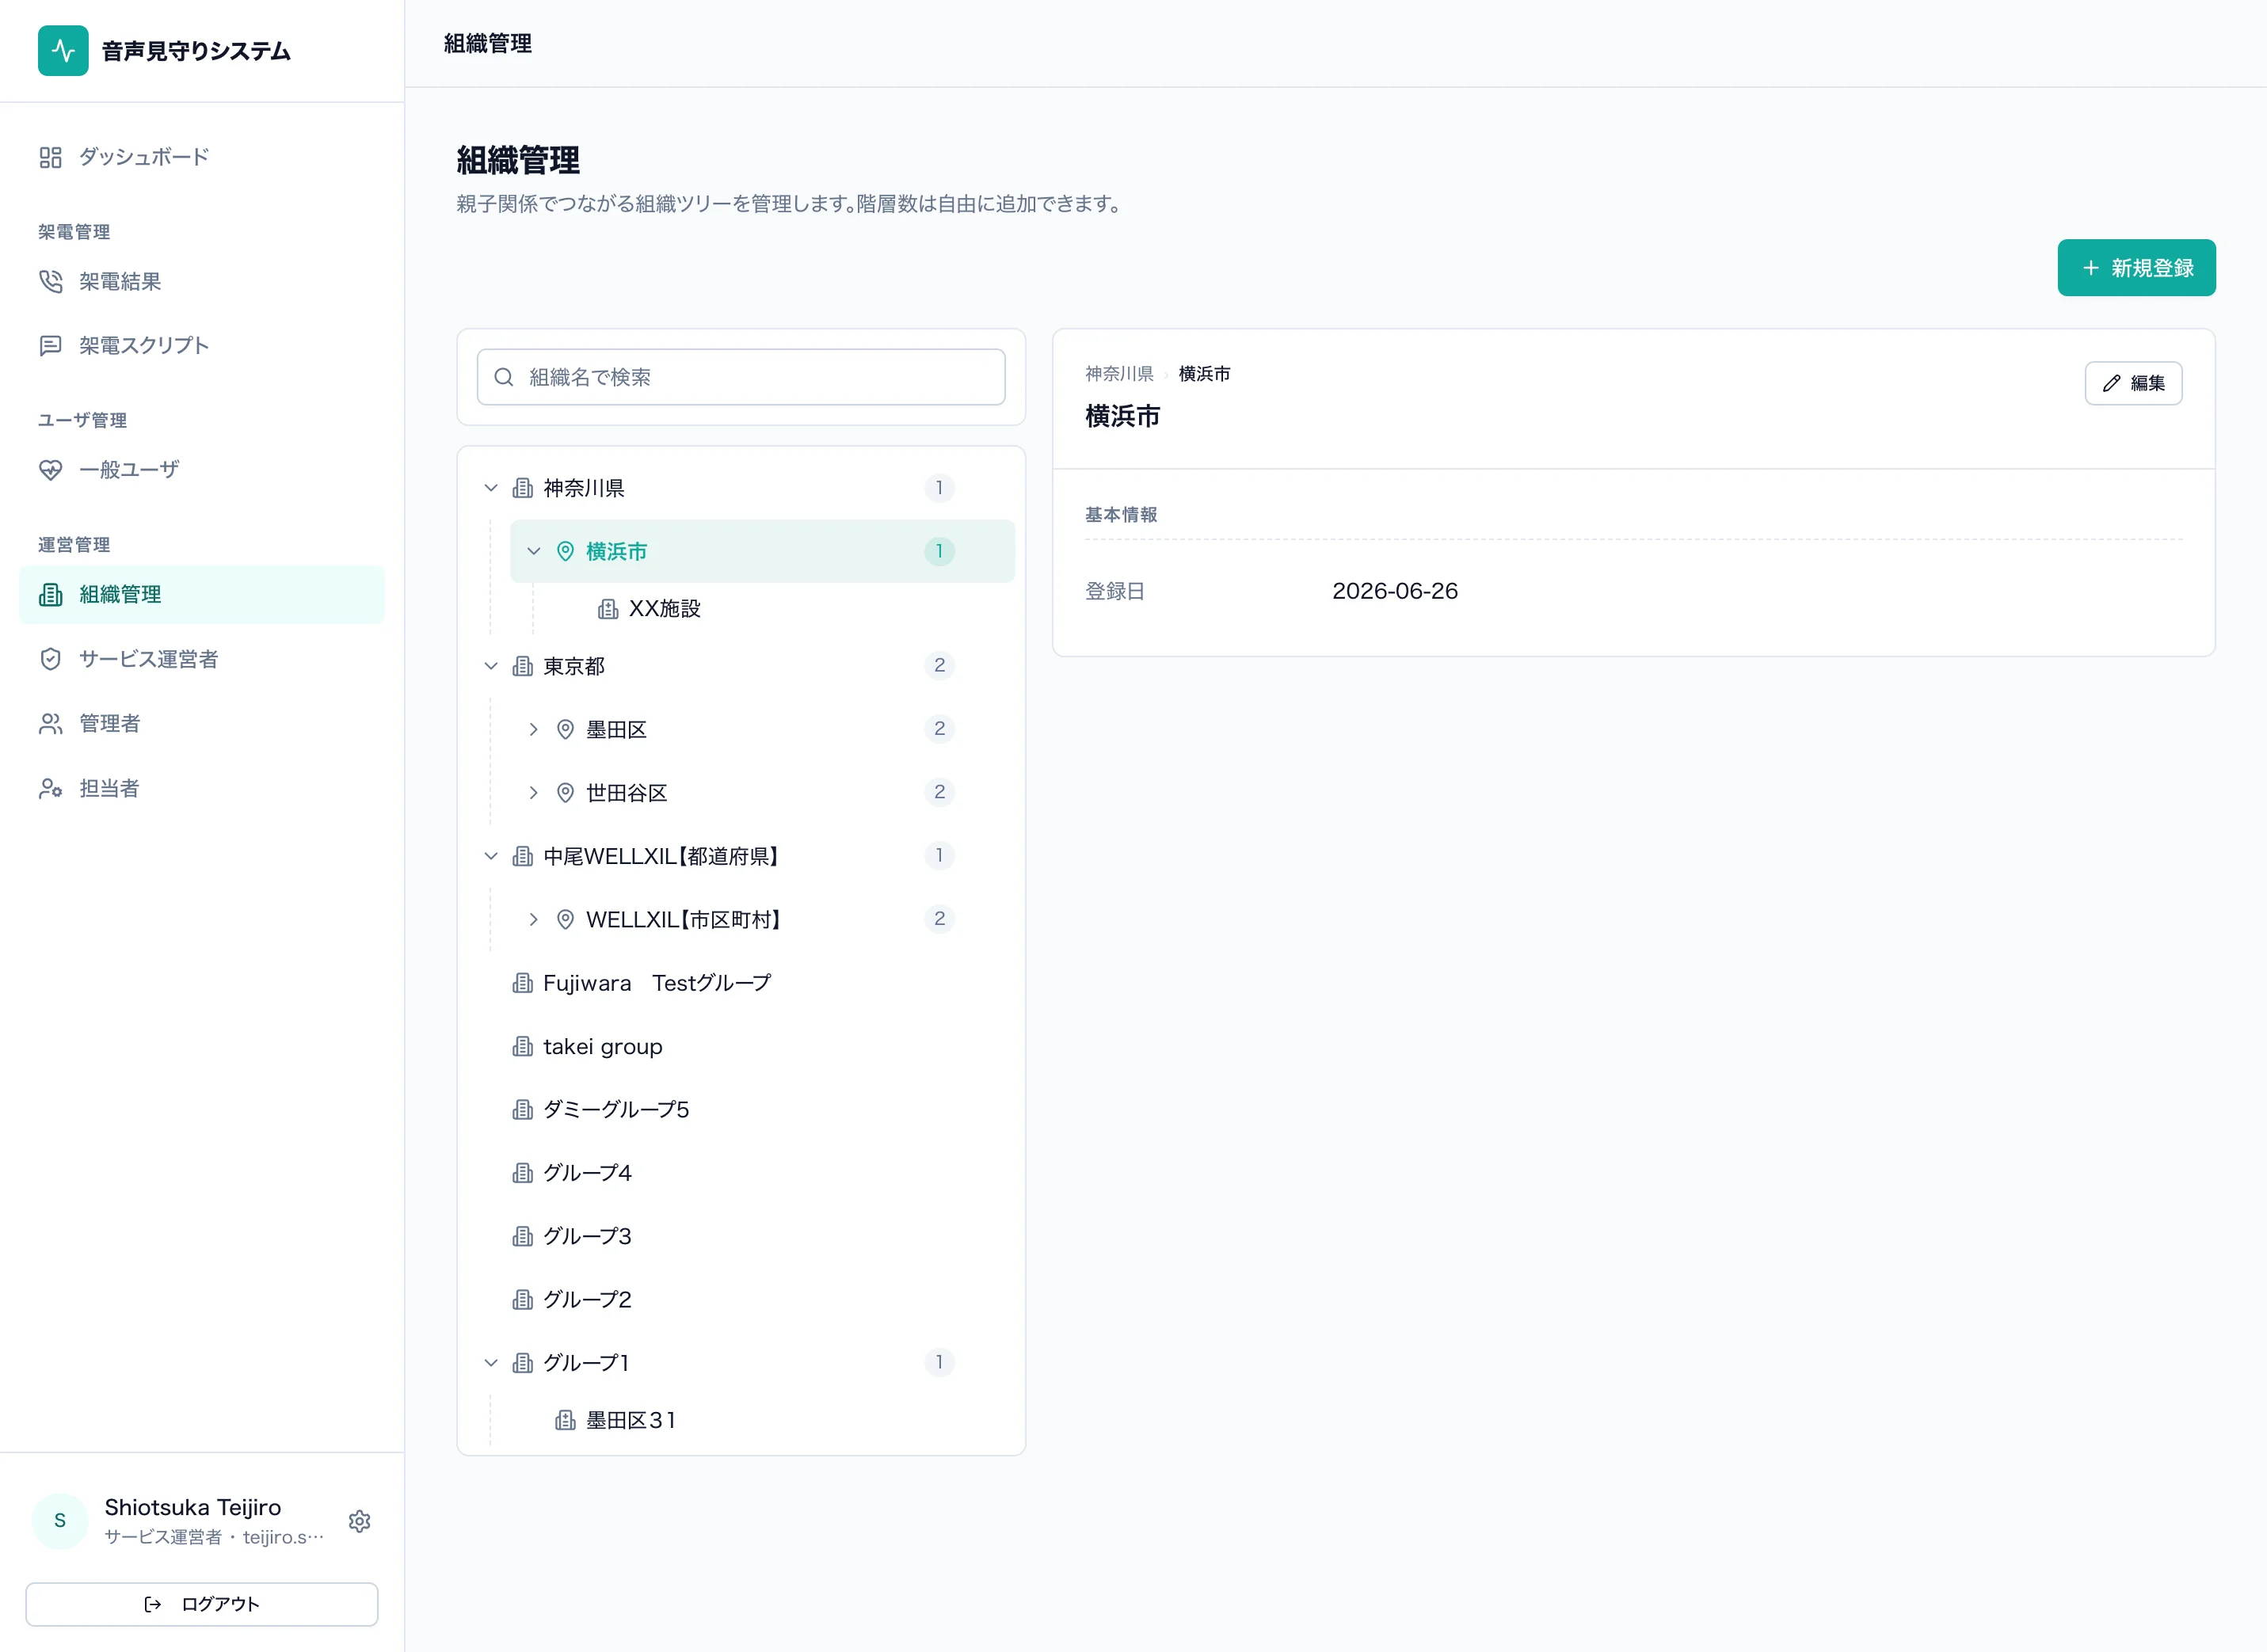
Task: Collapse the 神奈川県 tree node
Action: click(491, 488)
